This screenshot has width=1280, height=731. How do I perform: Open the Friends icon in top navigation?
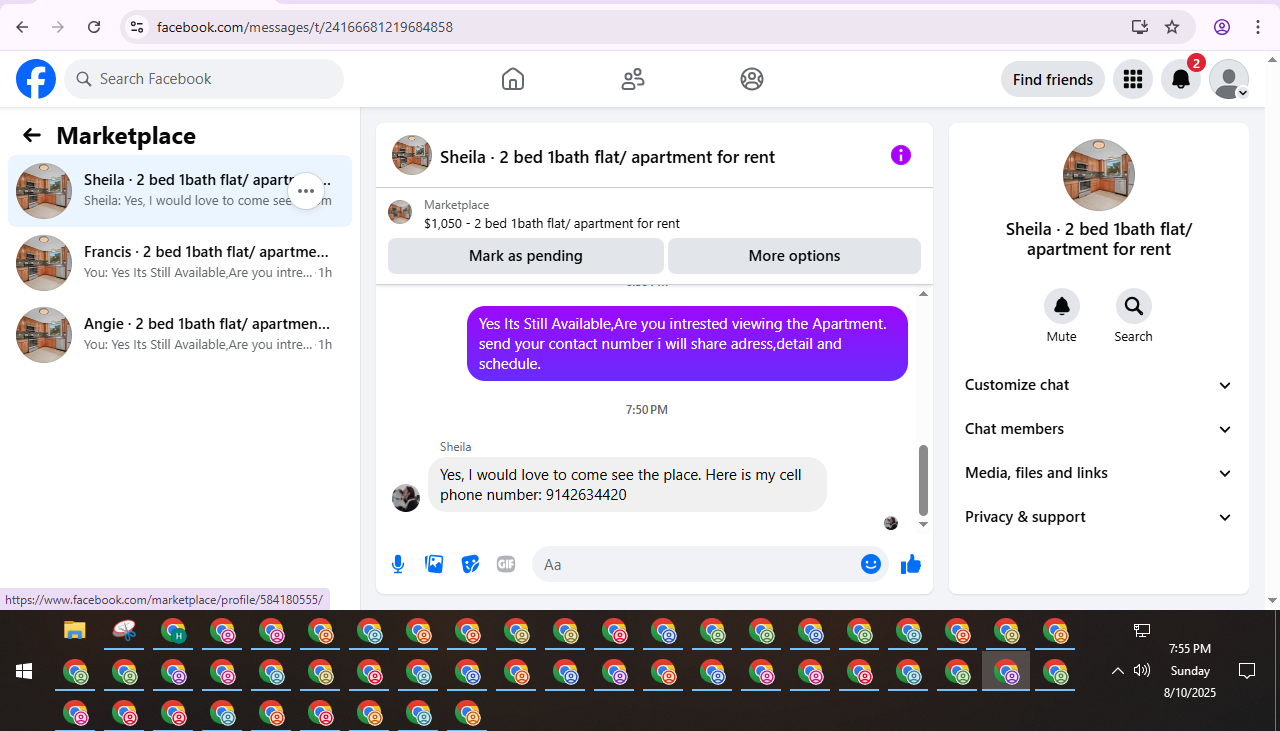(633, 79)
